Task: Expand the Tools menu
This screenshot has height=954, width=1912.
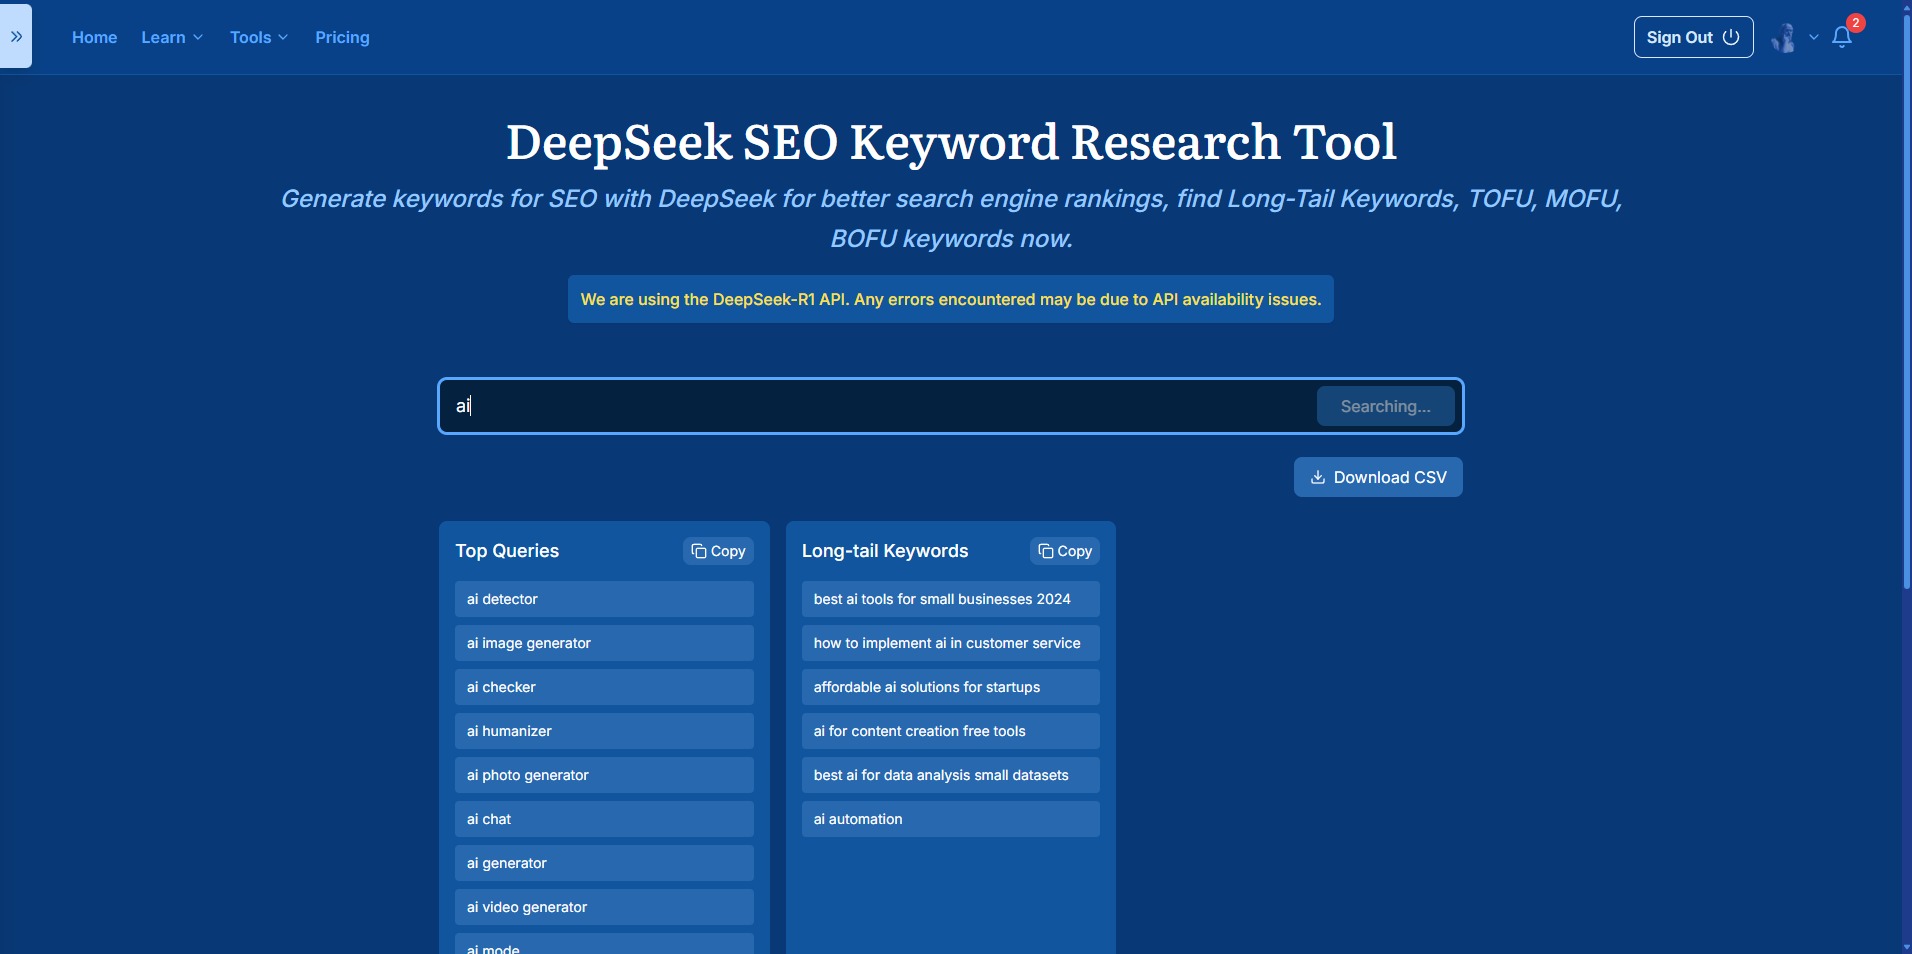Action: [259, 37]
